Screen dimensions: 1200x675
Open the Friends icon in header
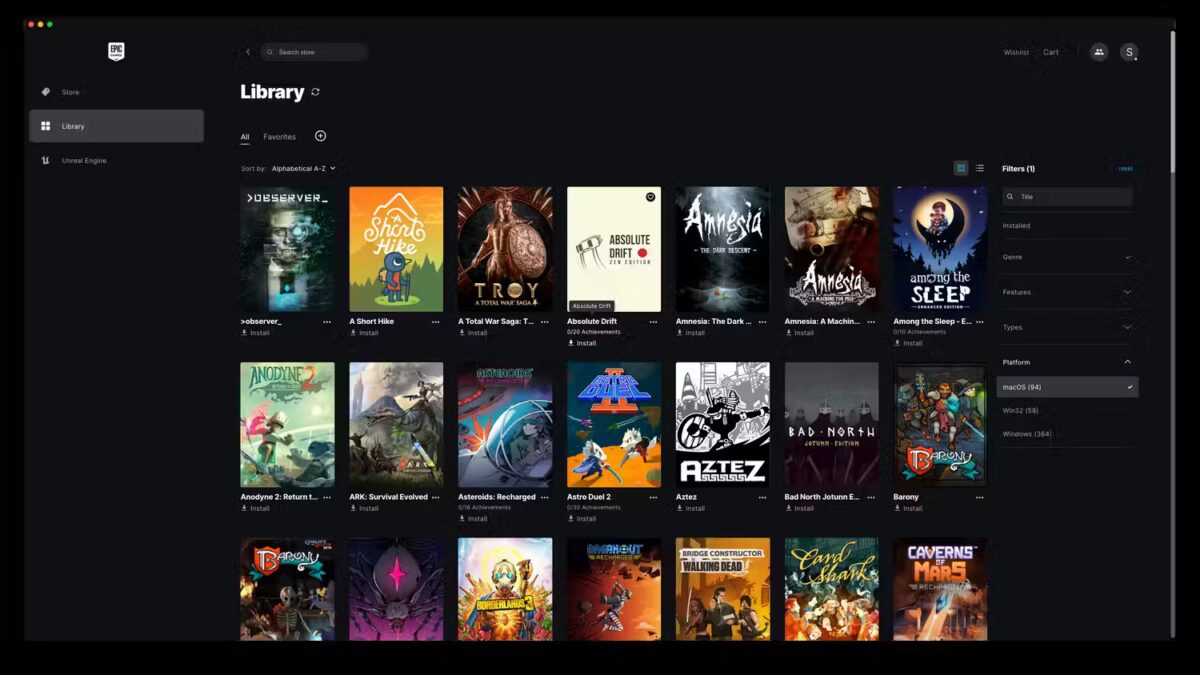[1098, 52]
